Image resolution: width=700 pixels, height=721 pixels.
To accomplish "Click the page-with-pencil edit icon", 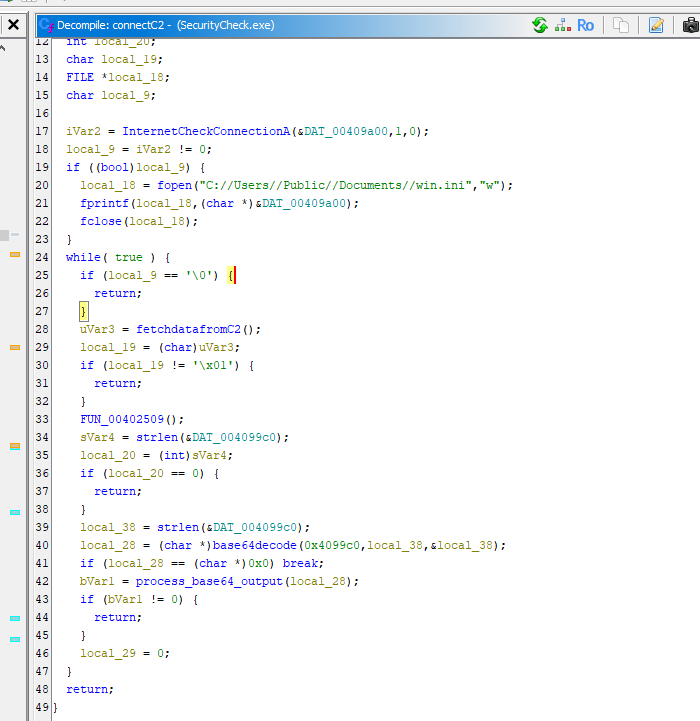I will [x=656, y=25].
